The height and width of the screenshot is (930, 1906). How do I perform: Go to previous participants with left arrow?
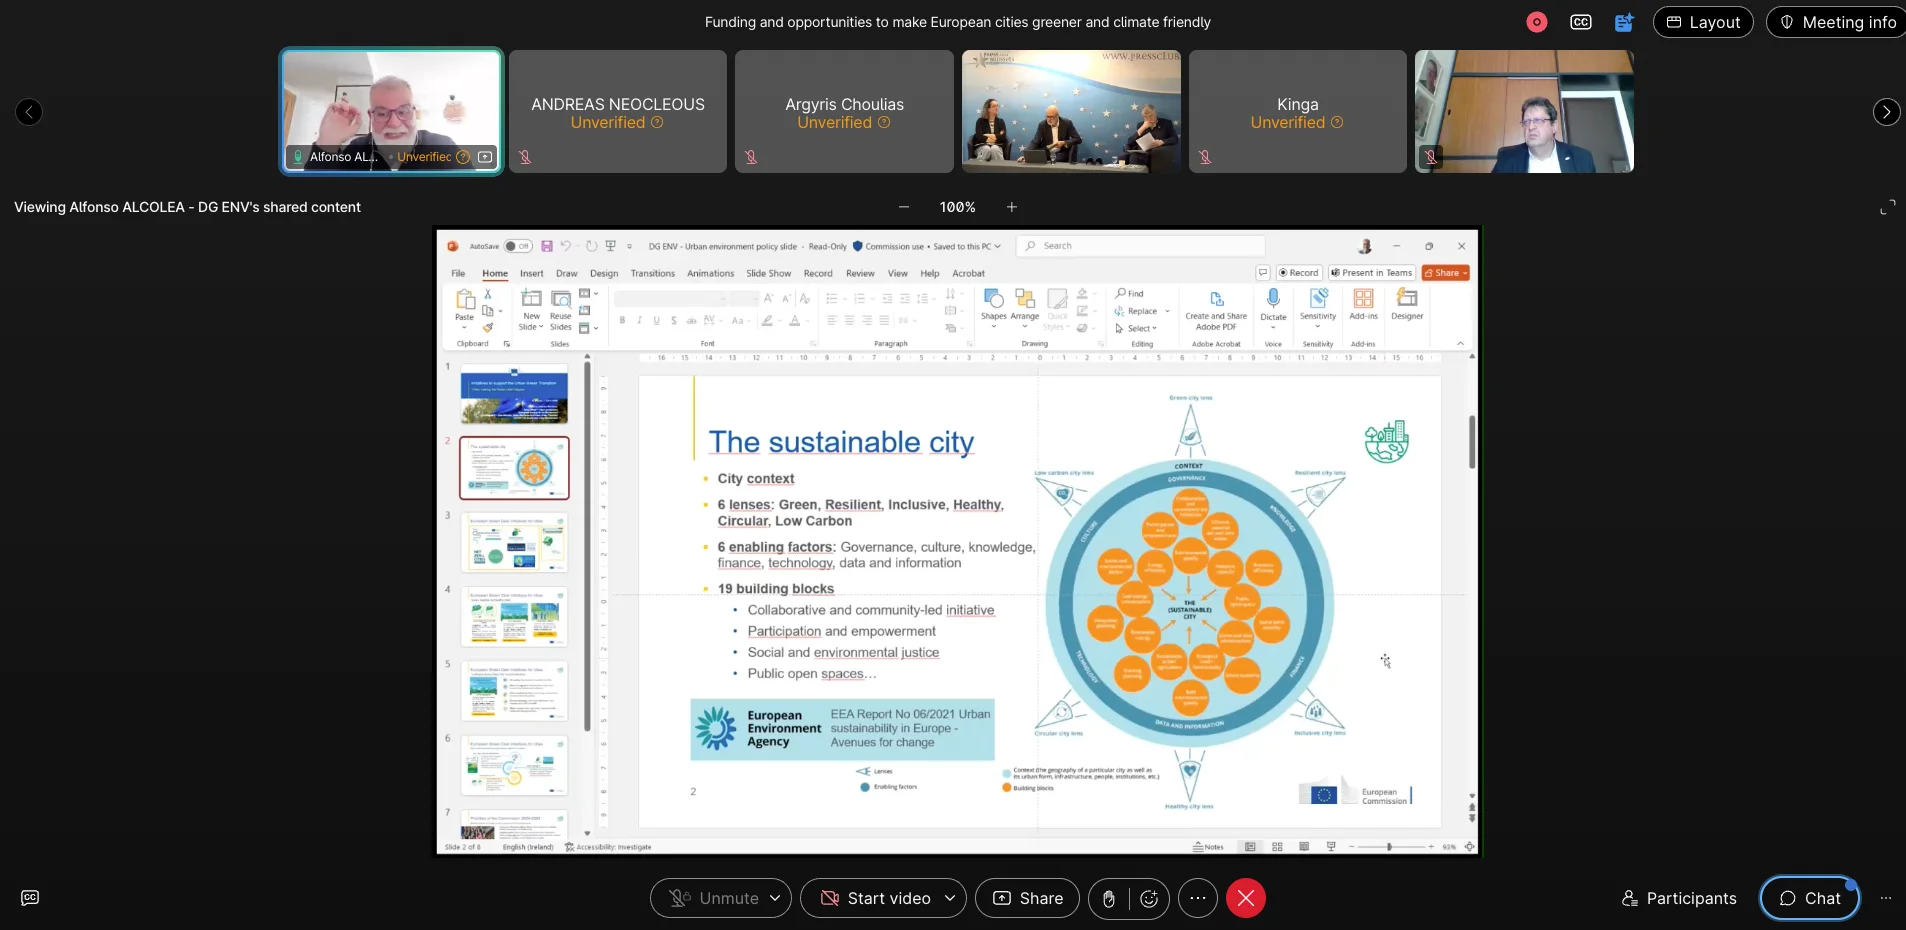[x=29, y=112]
